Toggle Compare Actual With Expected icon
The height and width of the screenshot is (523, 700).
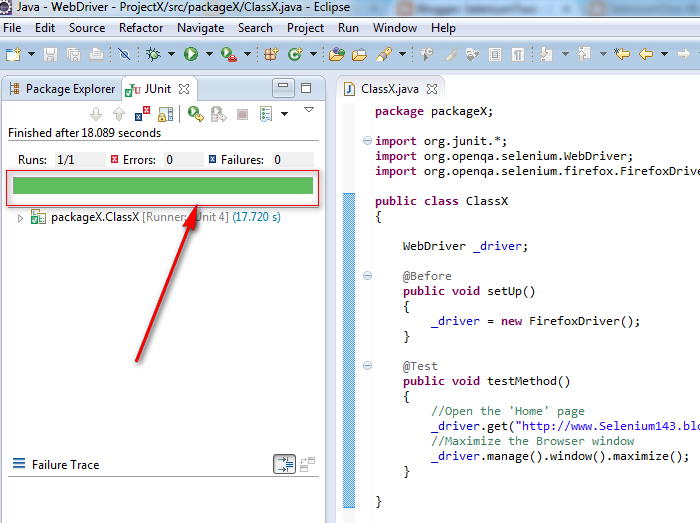(x=308, y=465)
